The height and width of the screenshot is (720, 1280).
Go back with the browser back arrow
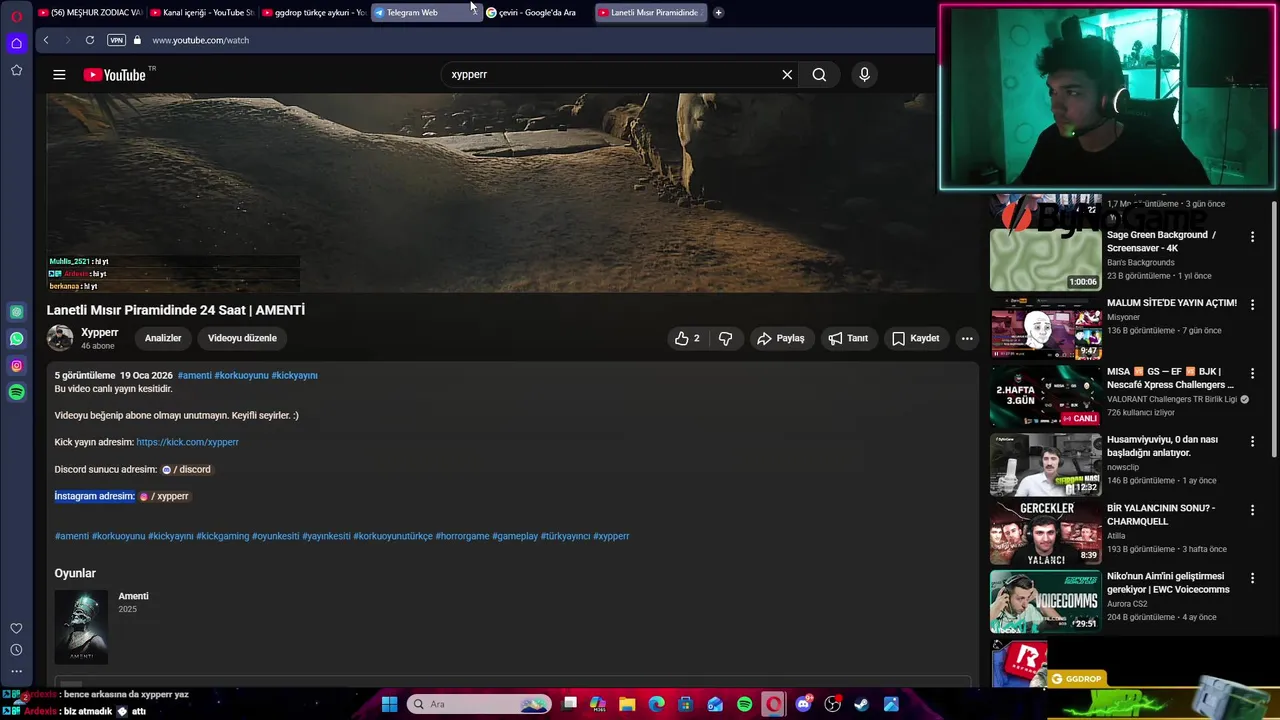46,40
